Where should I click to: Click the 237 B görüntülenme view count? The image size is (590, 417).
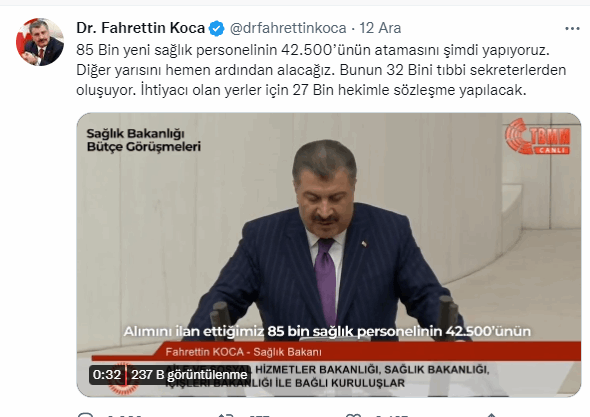189,375
